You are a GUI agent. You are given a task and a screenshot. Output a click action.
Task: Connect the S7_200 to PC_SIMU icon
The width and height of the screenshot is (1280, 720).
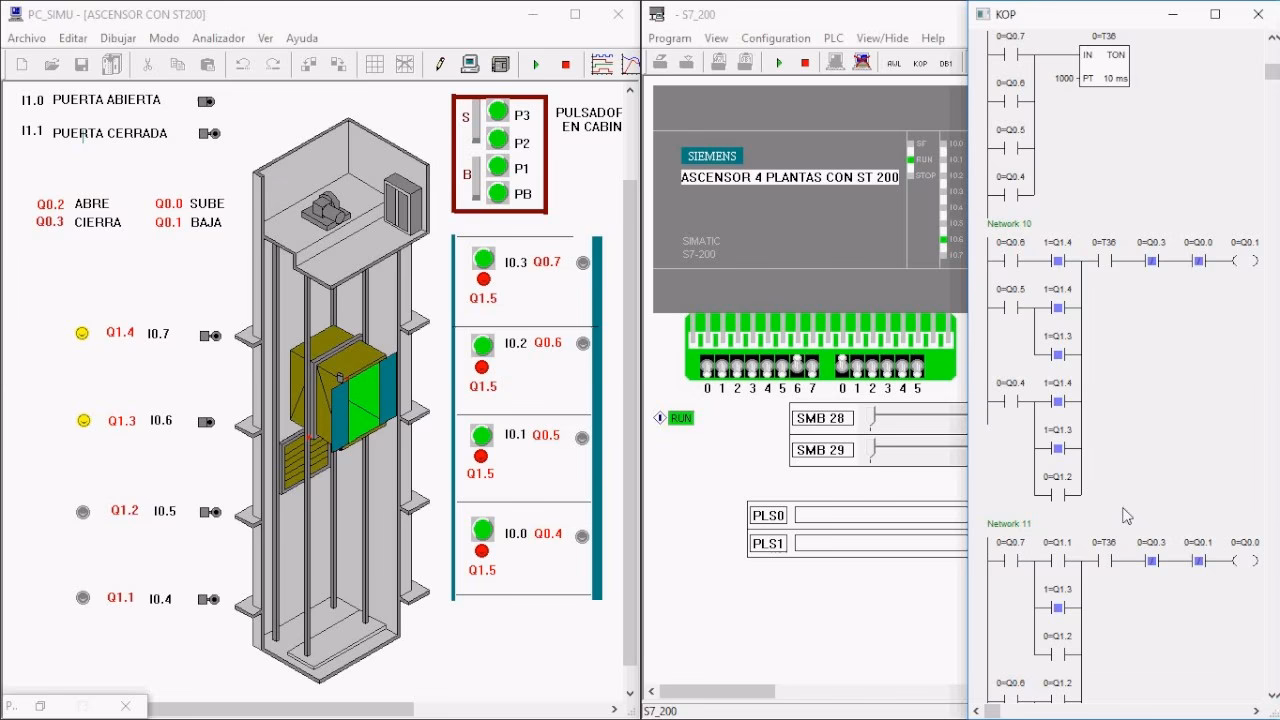[x=836, y=63]
